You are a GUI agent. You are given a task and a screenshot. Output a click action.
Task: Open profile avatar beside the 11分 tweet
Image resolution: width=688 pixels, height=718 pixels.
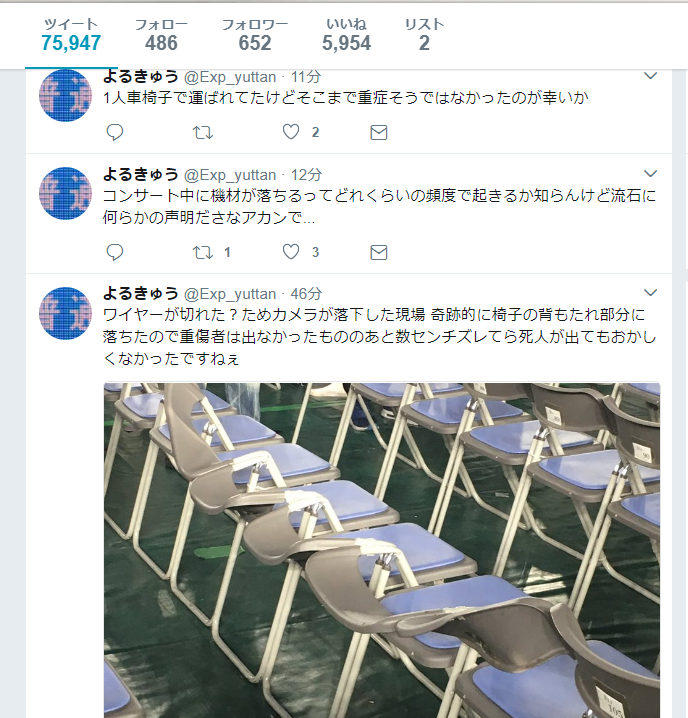(x=66, y=95)
